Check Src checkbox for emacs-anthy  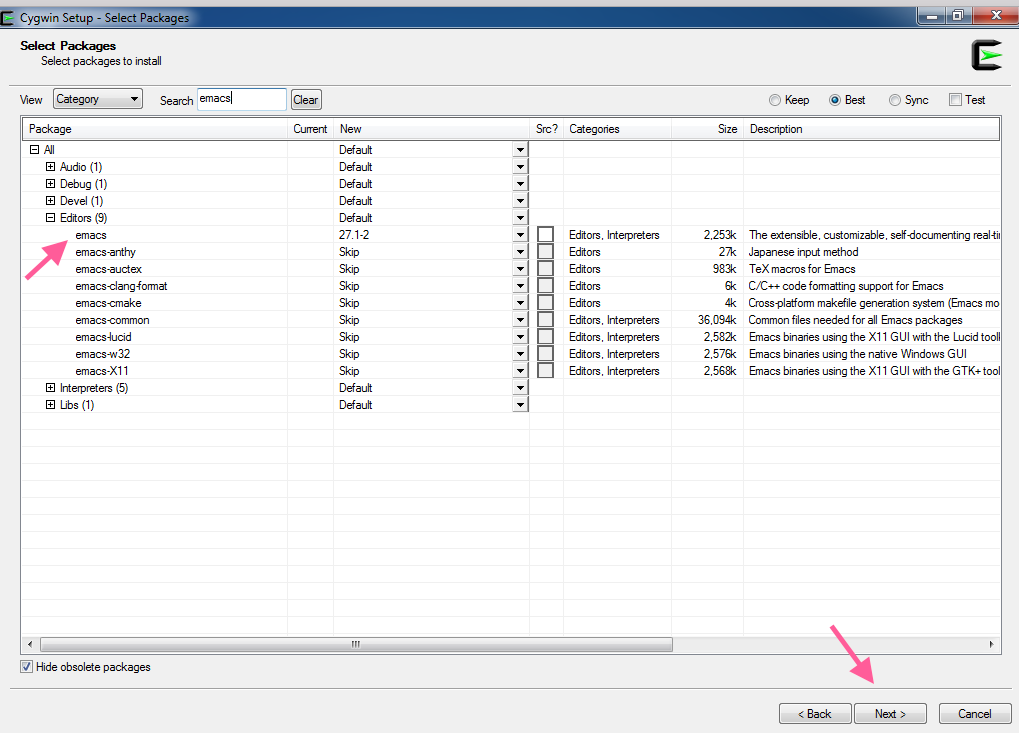pyautogui.click(x=546, y=251)
